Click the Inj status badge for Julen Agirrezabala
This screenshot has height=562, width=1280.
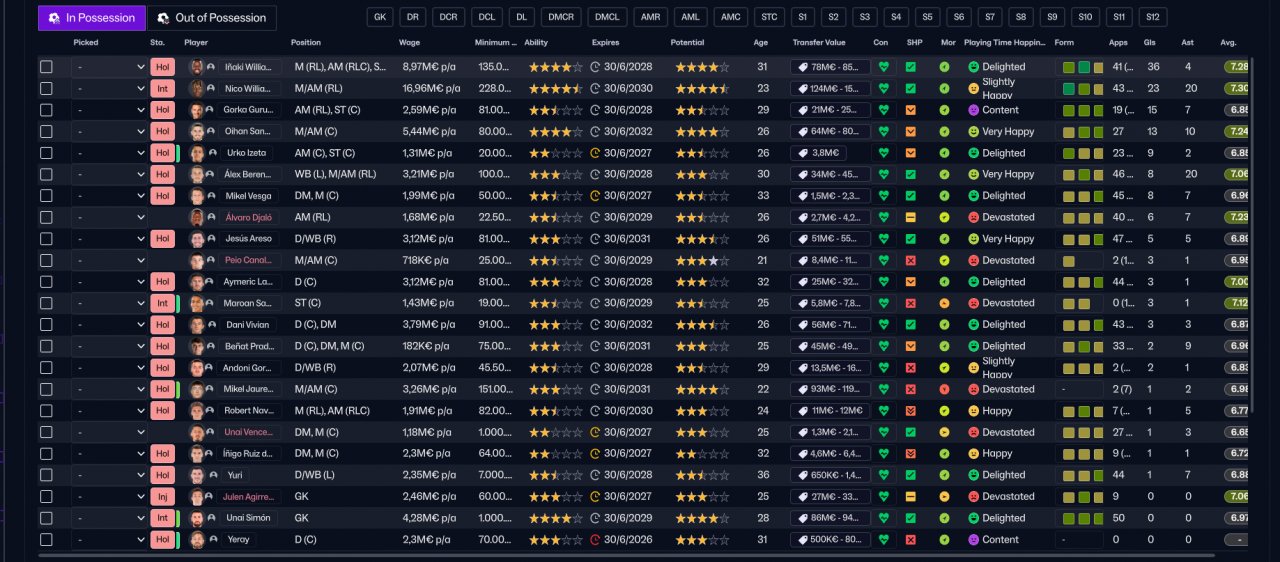pos(162,497)
